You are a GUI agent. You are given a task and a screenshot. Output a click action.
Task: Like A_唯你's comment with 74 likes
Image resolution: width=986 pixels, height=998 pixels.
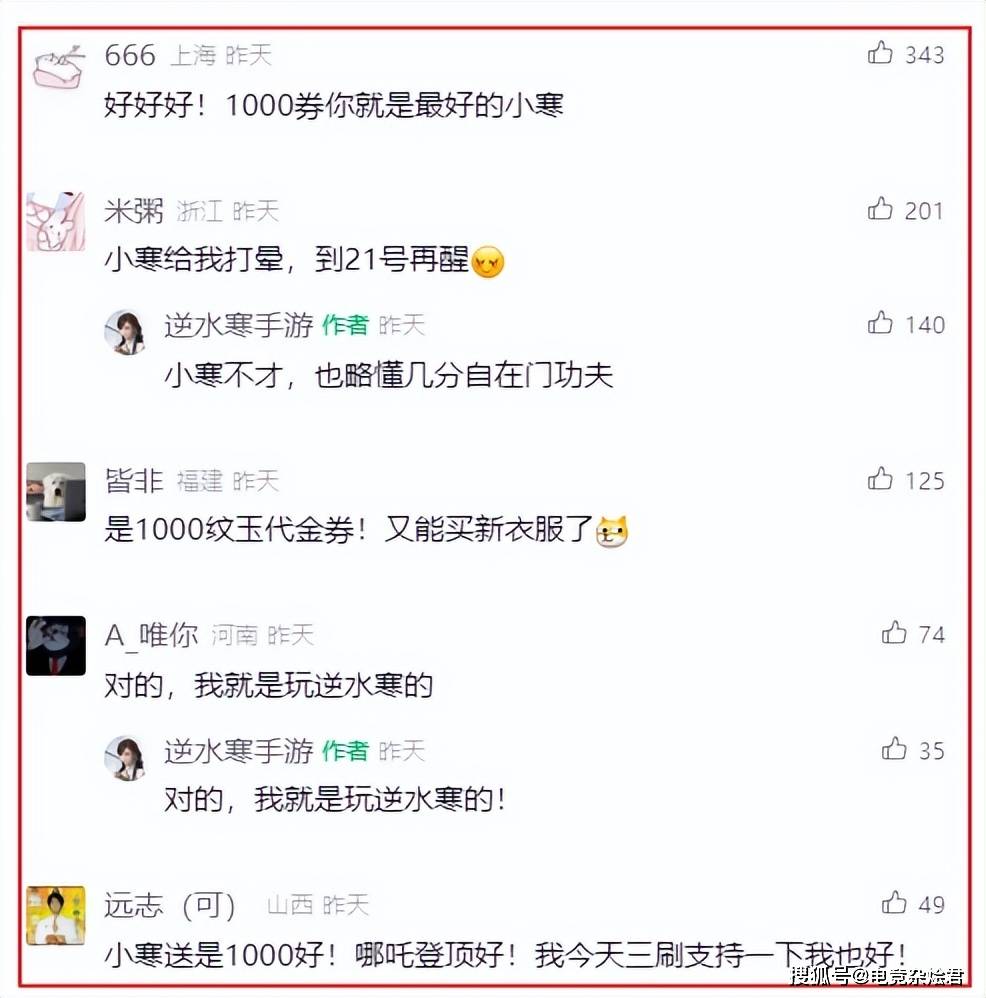click(x=894, y=633)
